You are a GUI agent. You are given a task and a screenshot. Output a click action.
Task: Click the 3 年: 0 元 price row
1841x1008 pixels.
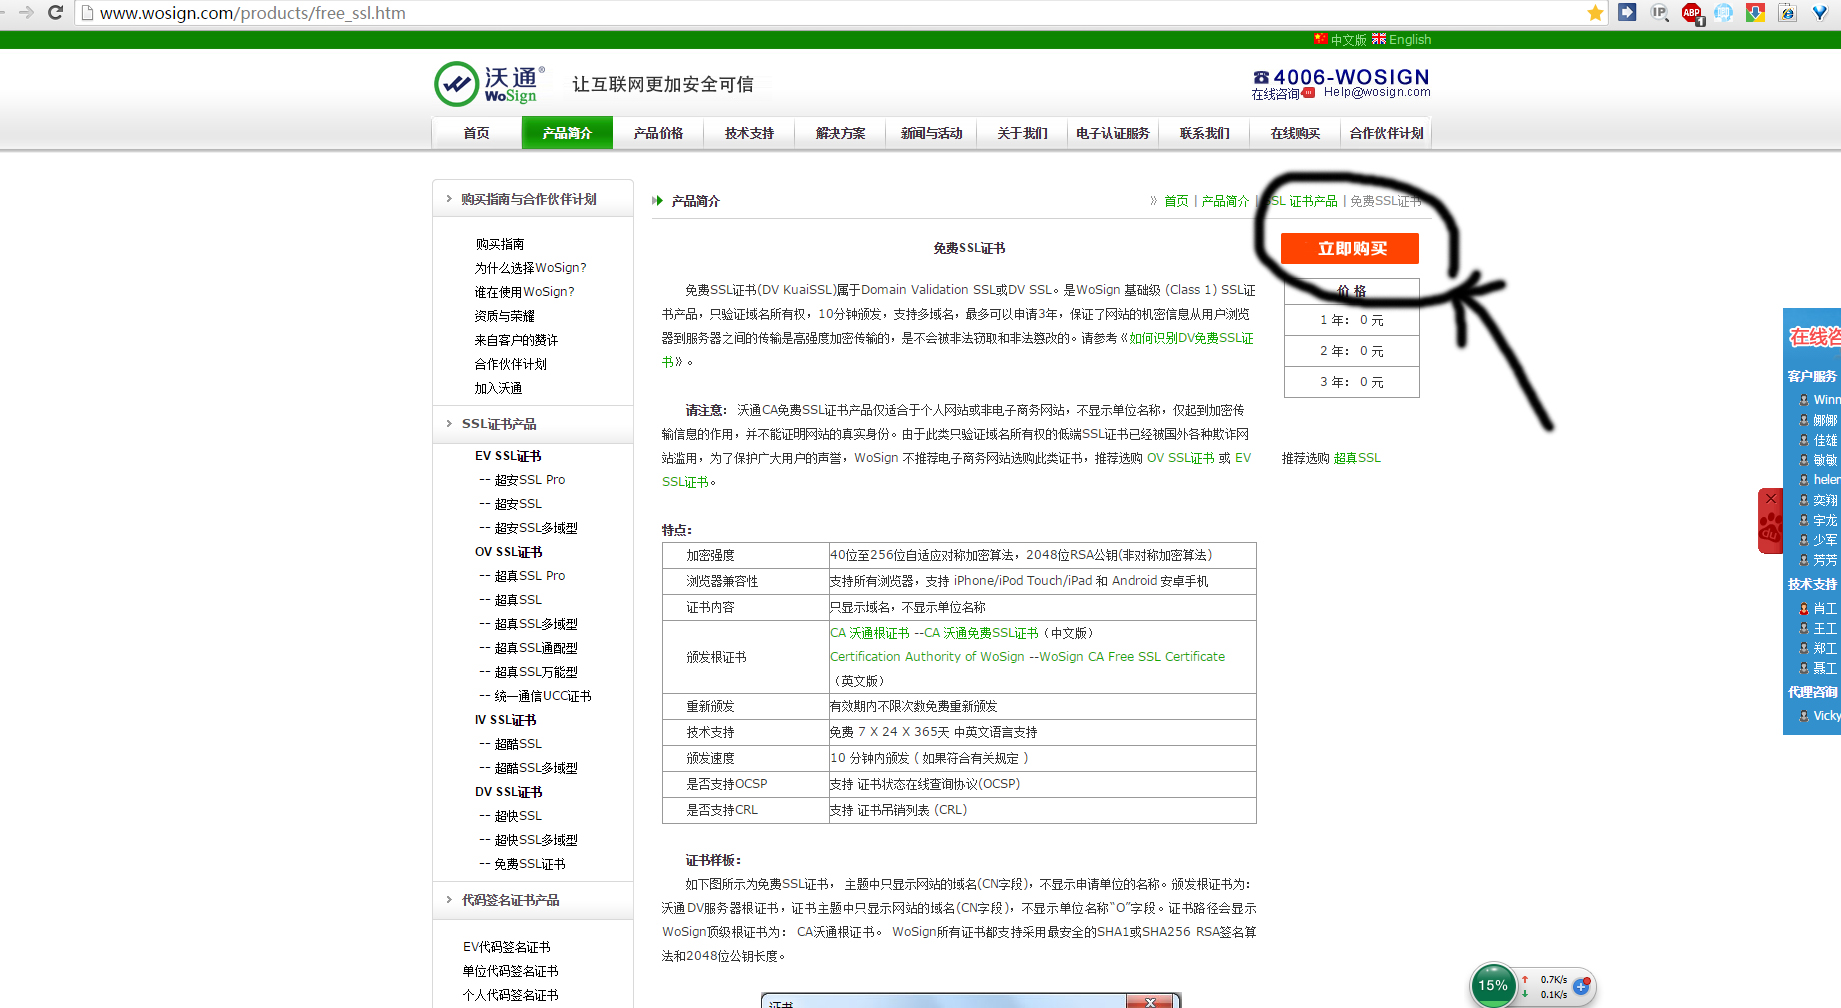[x=1351, y=382]
